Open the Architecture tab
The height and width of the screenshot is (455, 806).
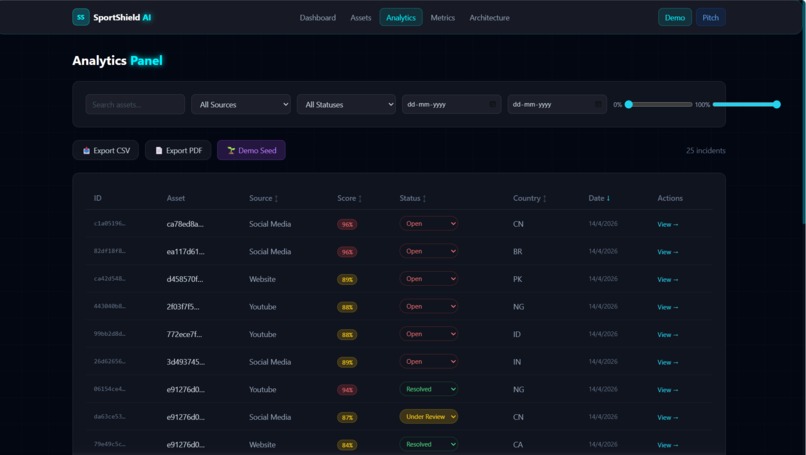489,17
